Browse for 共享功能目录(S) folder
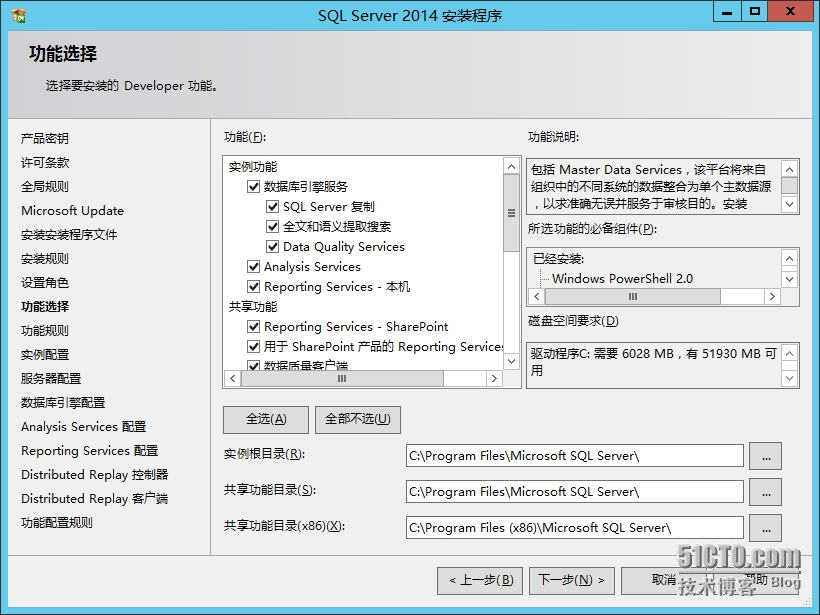Screen dimensions: 820x615 click(x=766, y=492)
